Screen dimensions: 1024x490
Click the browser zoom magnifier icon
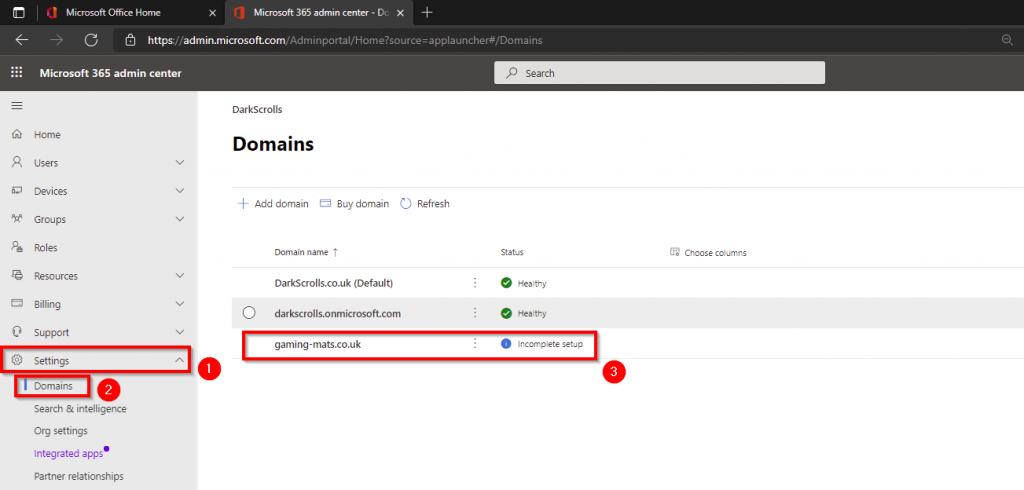[x=1007, y=40]
